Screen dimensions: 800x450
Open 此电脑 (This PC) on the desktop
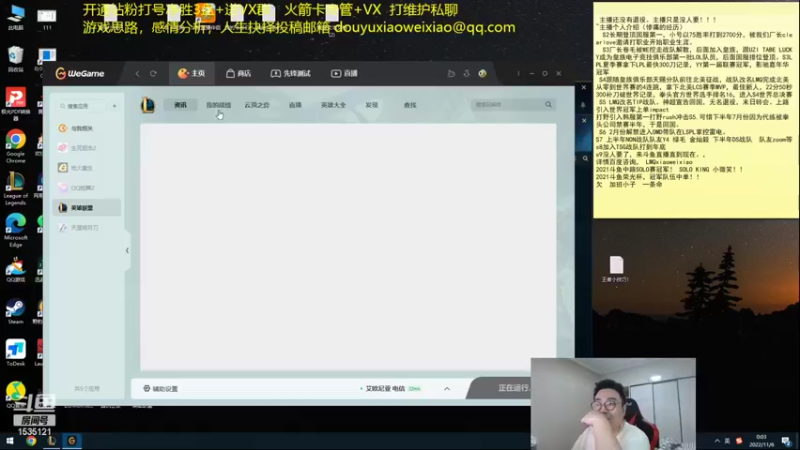[x=15, y=18]
